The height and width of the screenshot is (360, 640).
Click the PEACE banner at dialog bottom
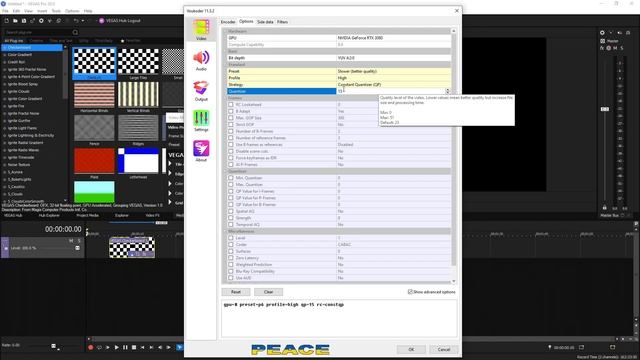tap(290, 349)
